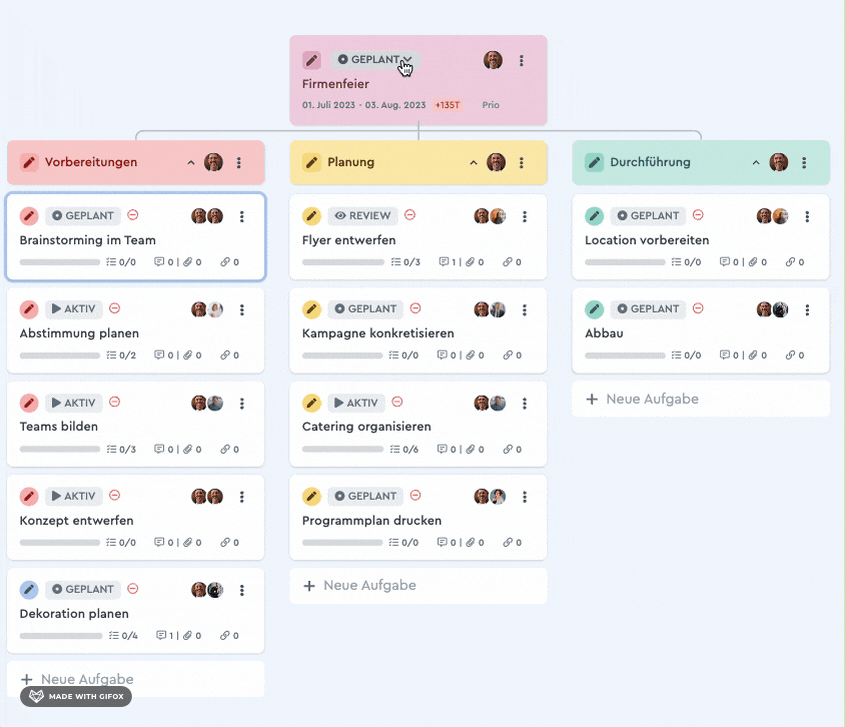Open three-dot menu on Programmplan drucken
The height and width of the screenshot is (727, 845).
(524, 496)
